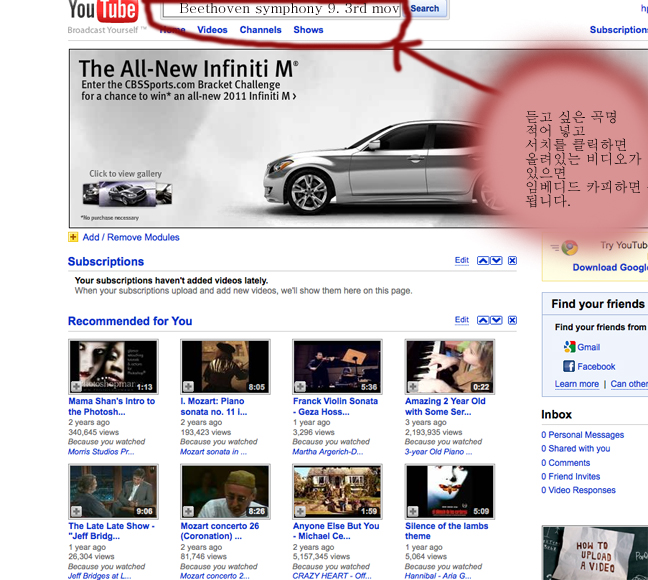Click the Google Chrome icon in promo box

coord(569,247)
